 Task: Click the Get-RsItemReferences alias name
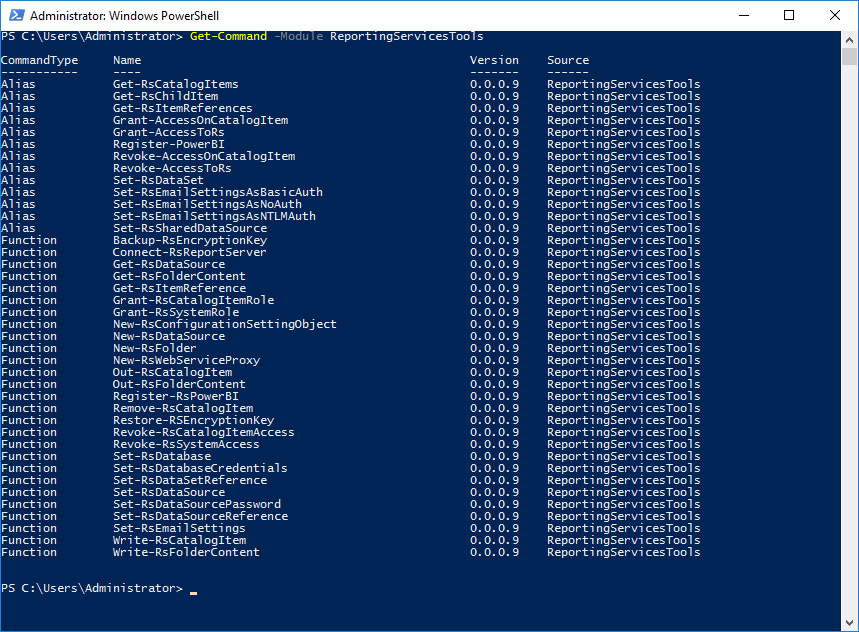(183, 108)
